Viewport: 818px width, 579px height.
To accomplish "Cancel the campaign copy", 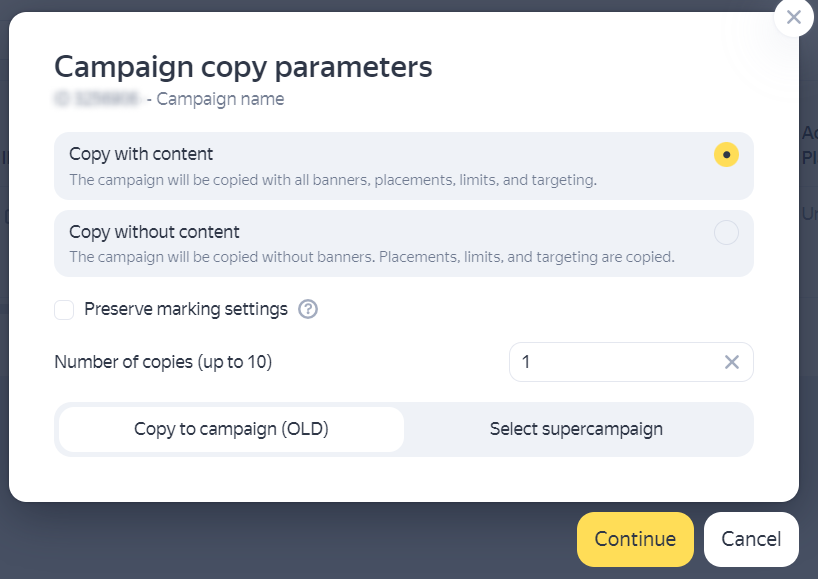I will coord(750,539).
